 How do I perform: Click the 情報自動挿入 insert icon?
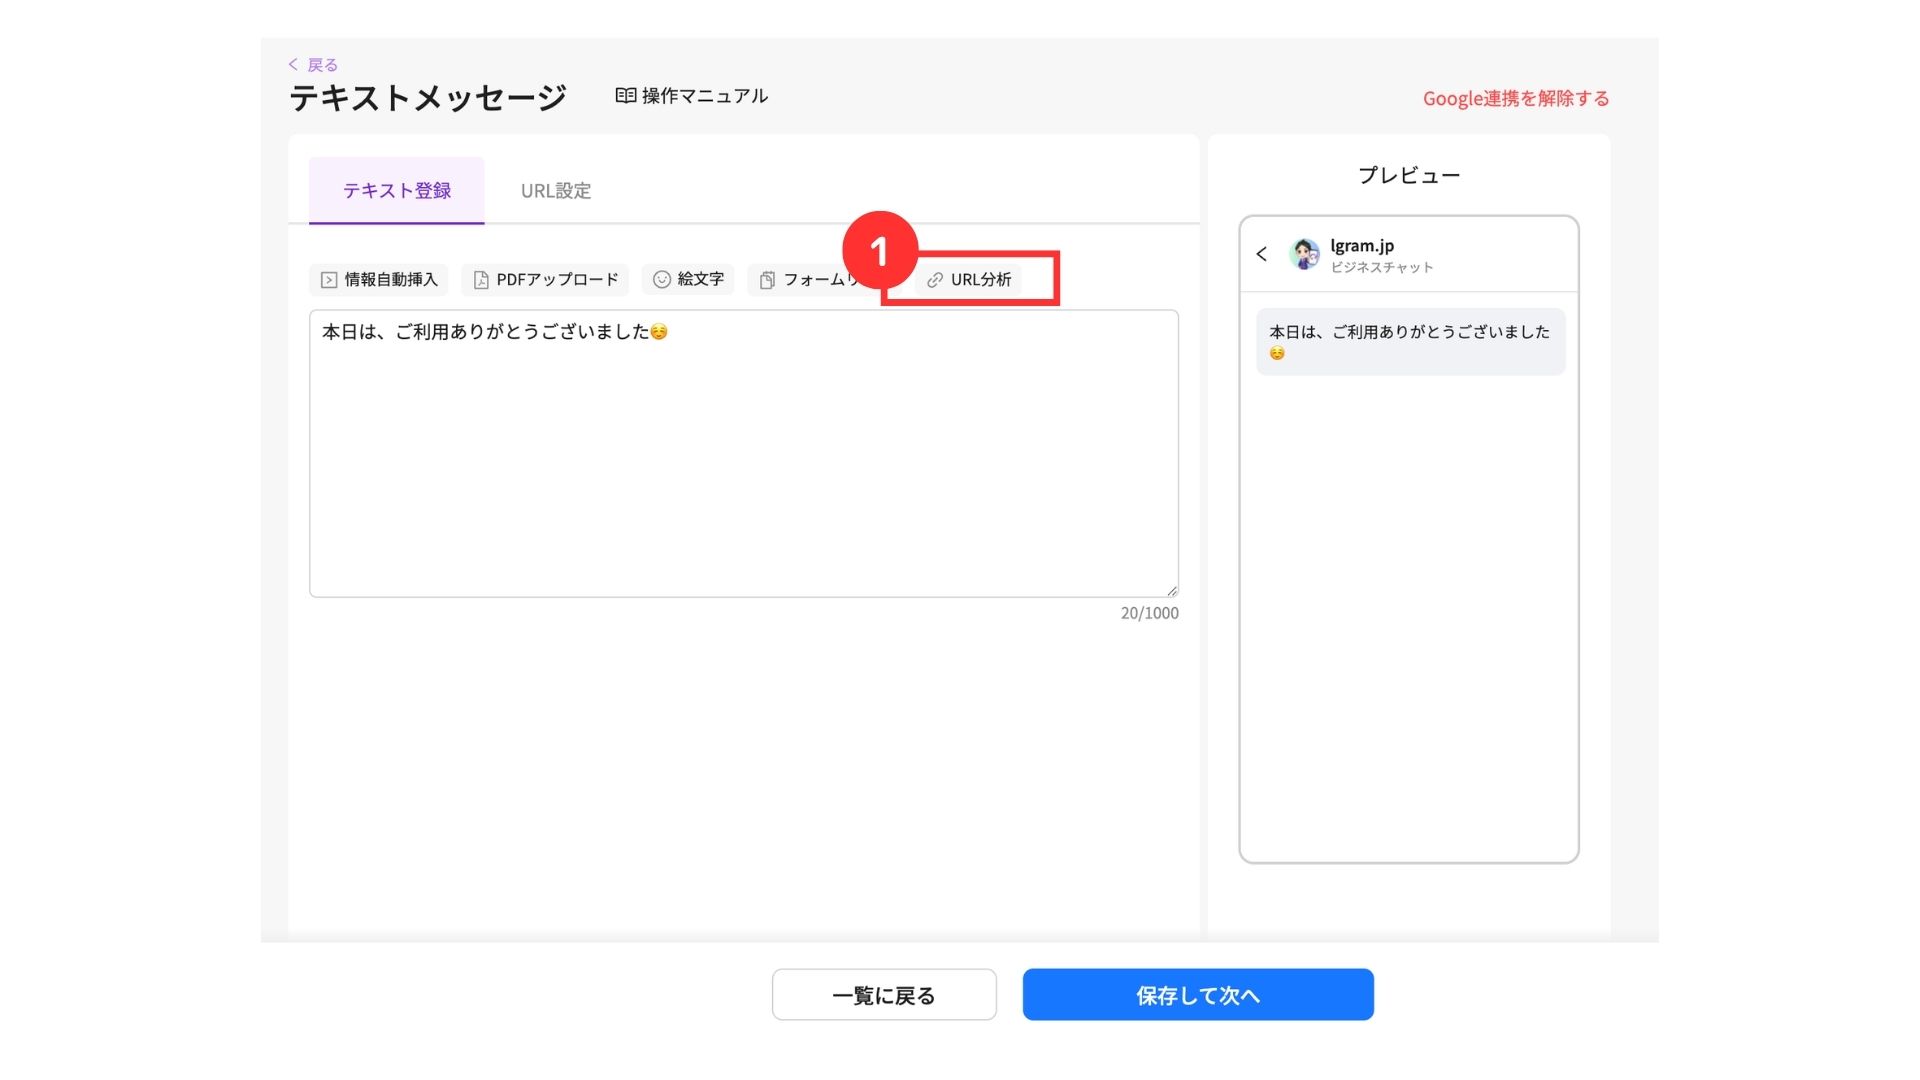[328, 280]
